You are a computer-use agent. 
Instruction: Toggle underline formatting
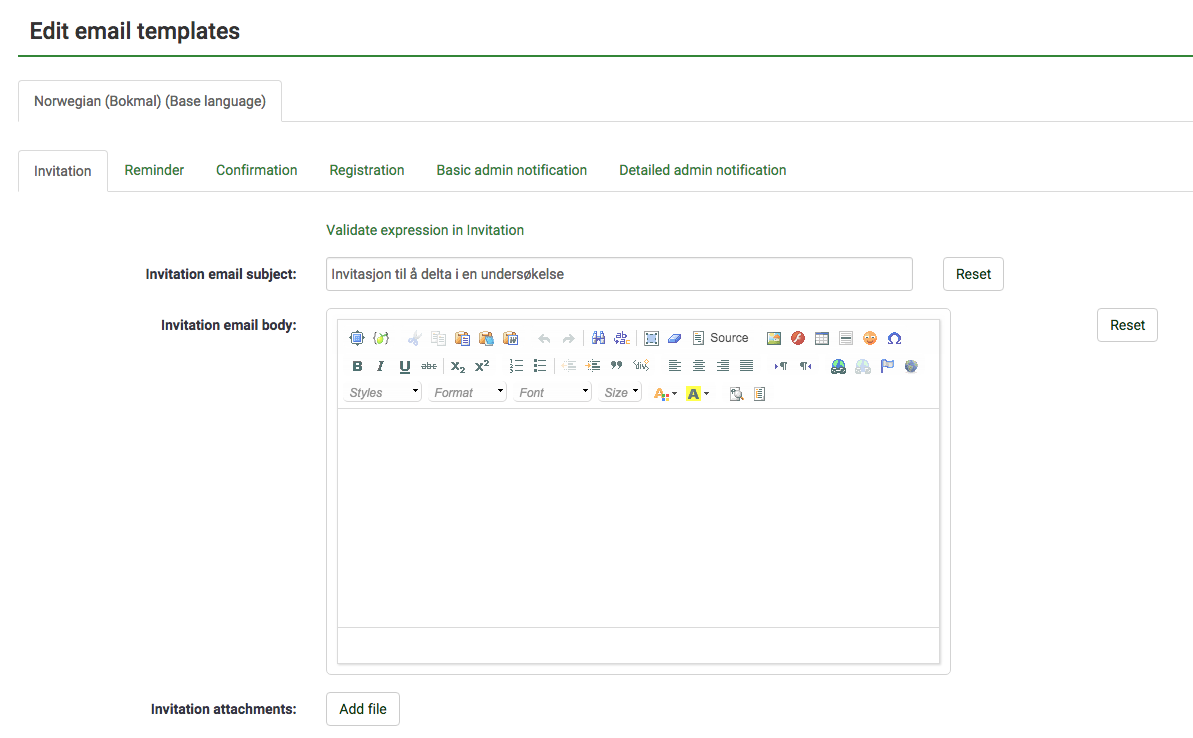[x=404, y=366]
